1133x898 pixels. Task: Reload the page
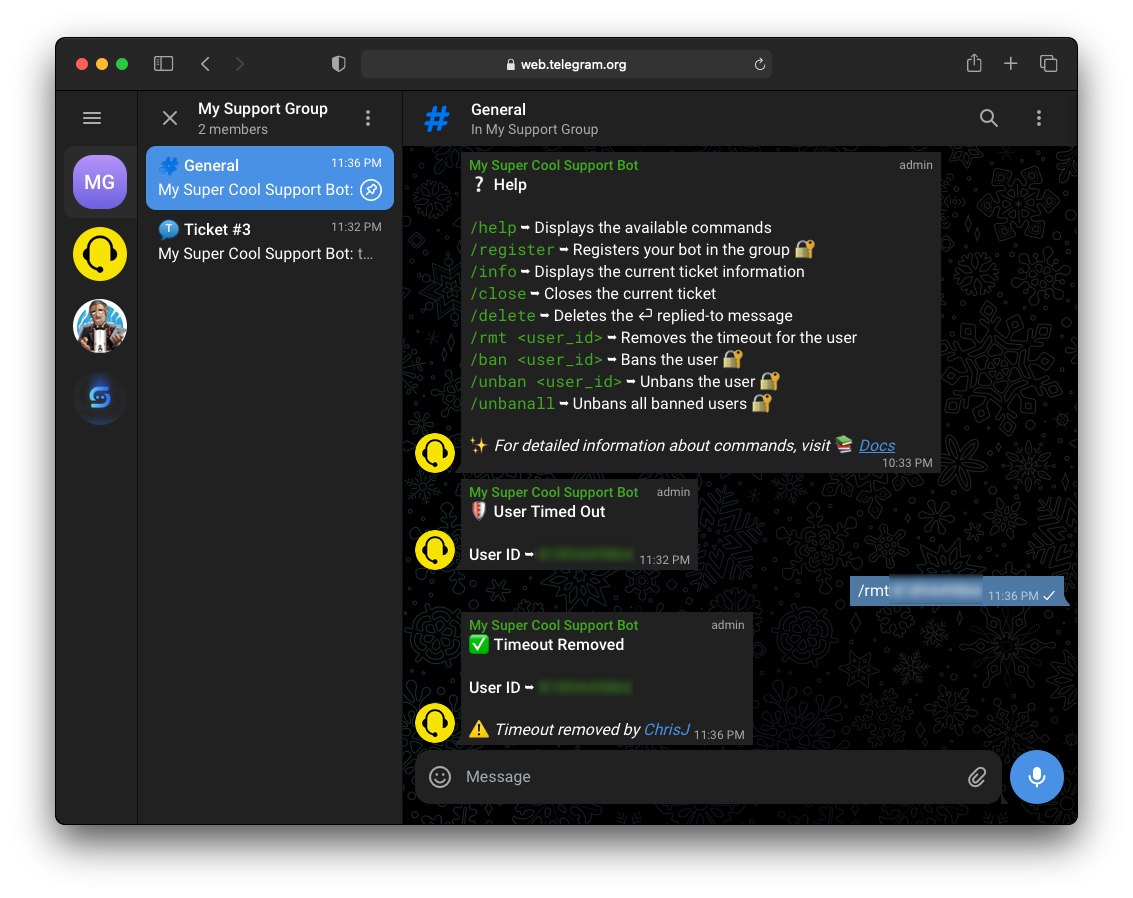click(759, 64)
